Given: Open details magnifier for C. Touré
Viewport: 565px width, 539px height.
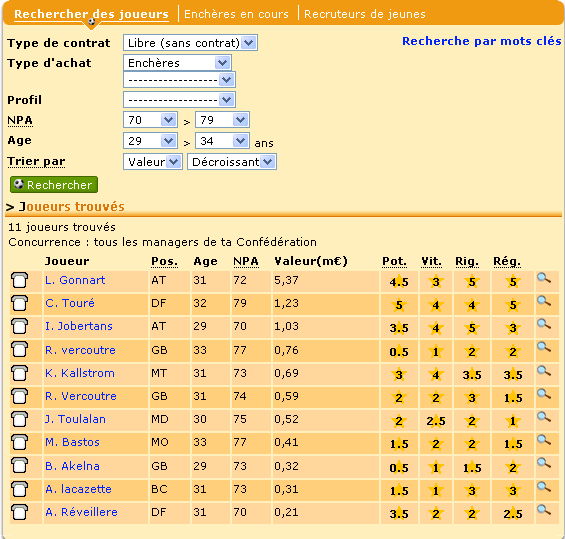Looking at the screenshot, I should tap(544, 301).
